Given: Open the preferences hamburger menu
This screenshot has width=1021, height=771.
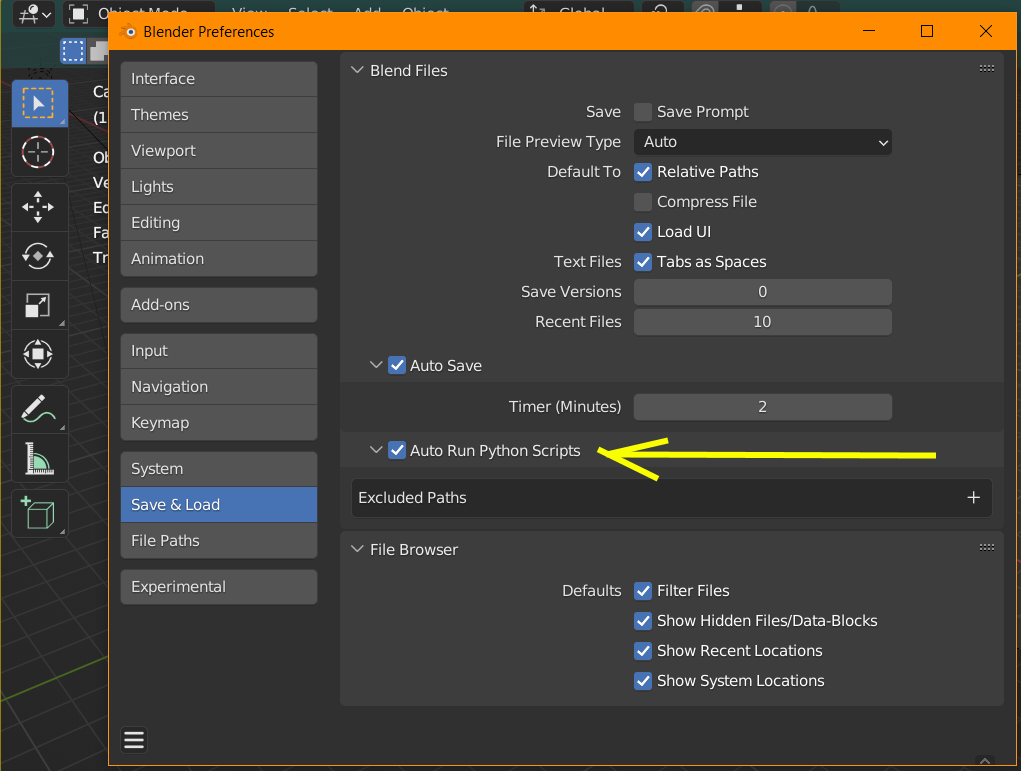Looking at the screenshot, I should coord(134,740).
